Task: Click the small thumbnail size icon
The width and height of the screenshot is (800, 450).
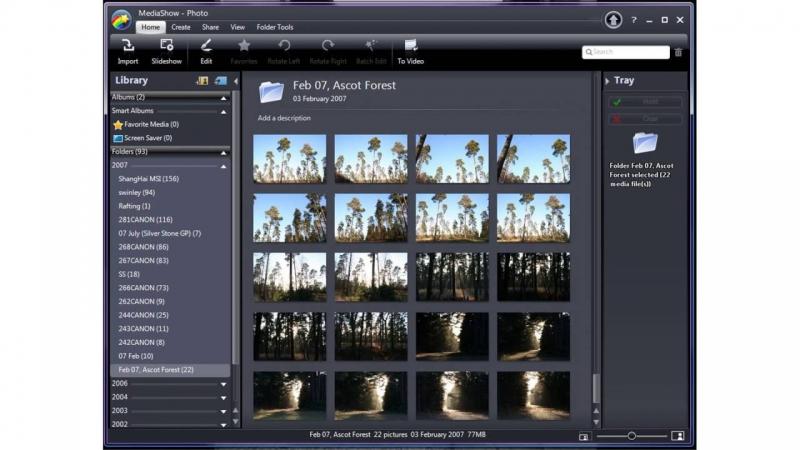Action: (584, 436)
